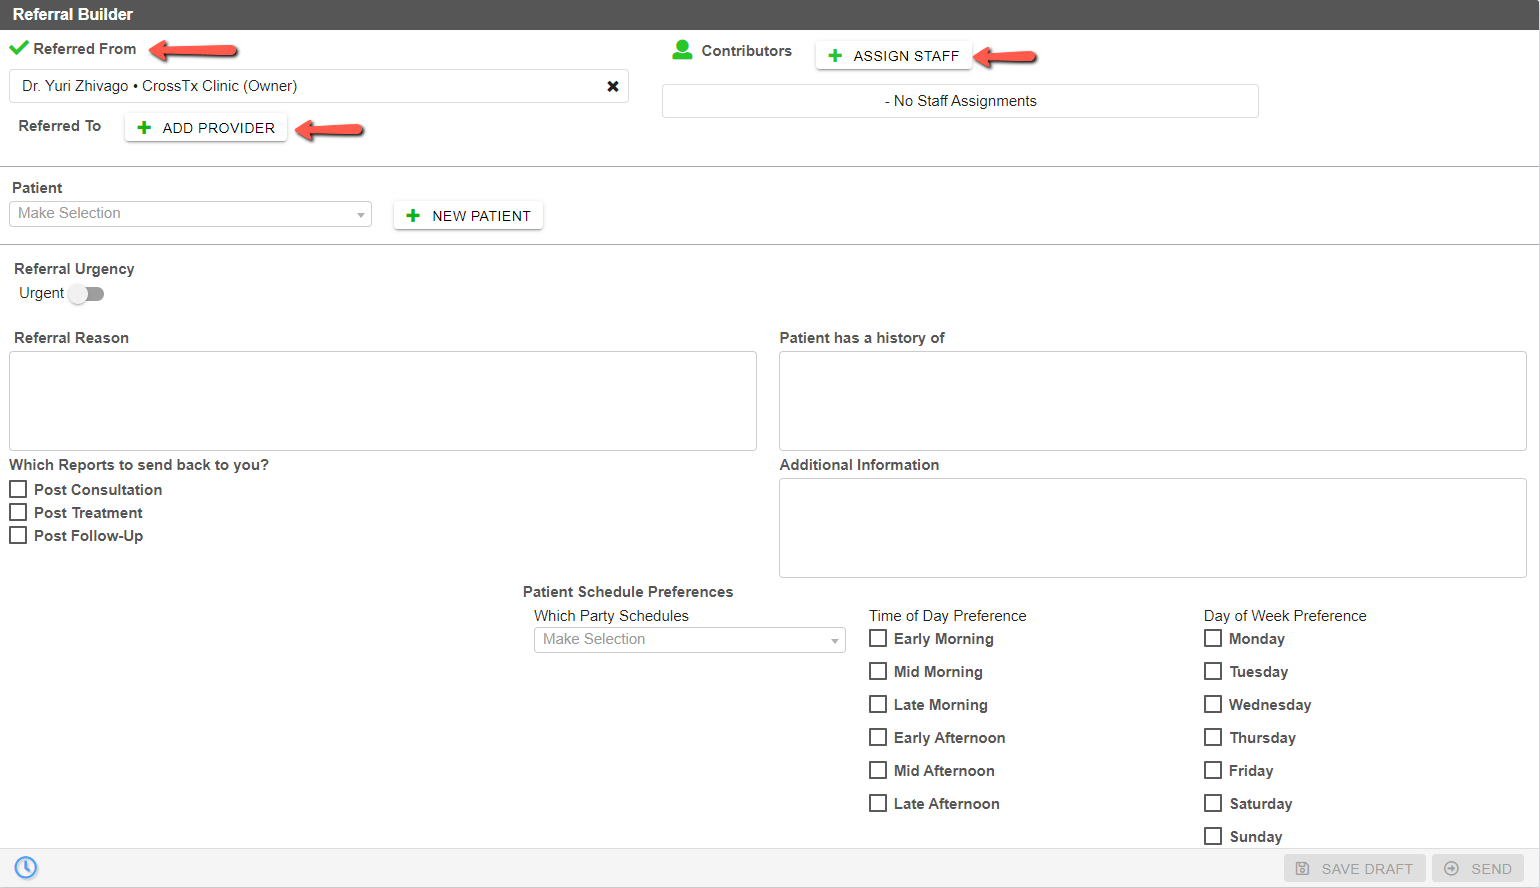The height and width of the screenshot is (888, 1540).
Task: Enable the Mid Morning preference
Action: click(x=878, y=671)
